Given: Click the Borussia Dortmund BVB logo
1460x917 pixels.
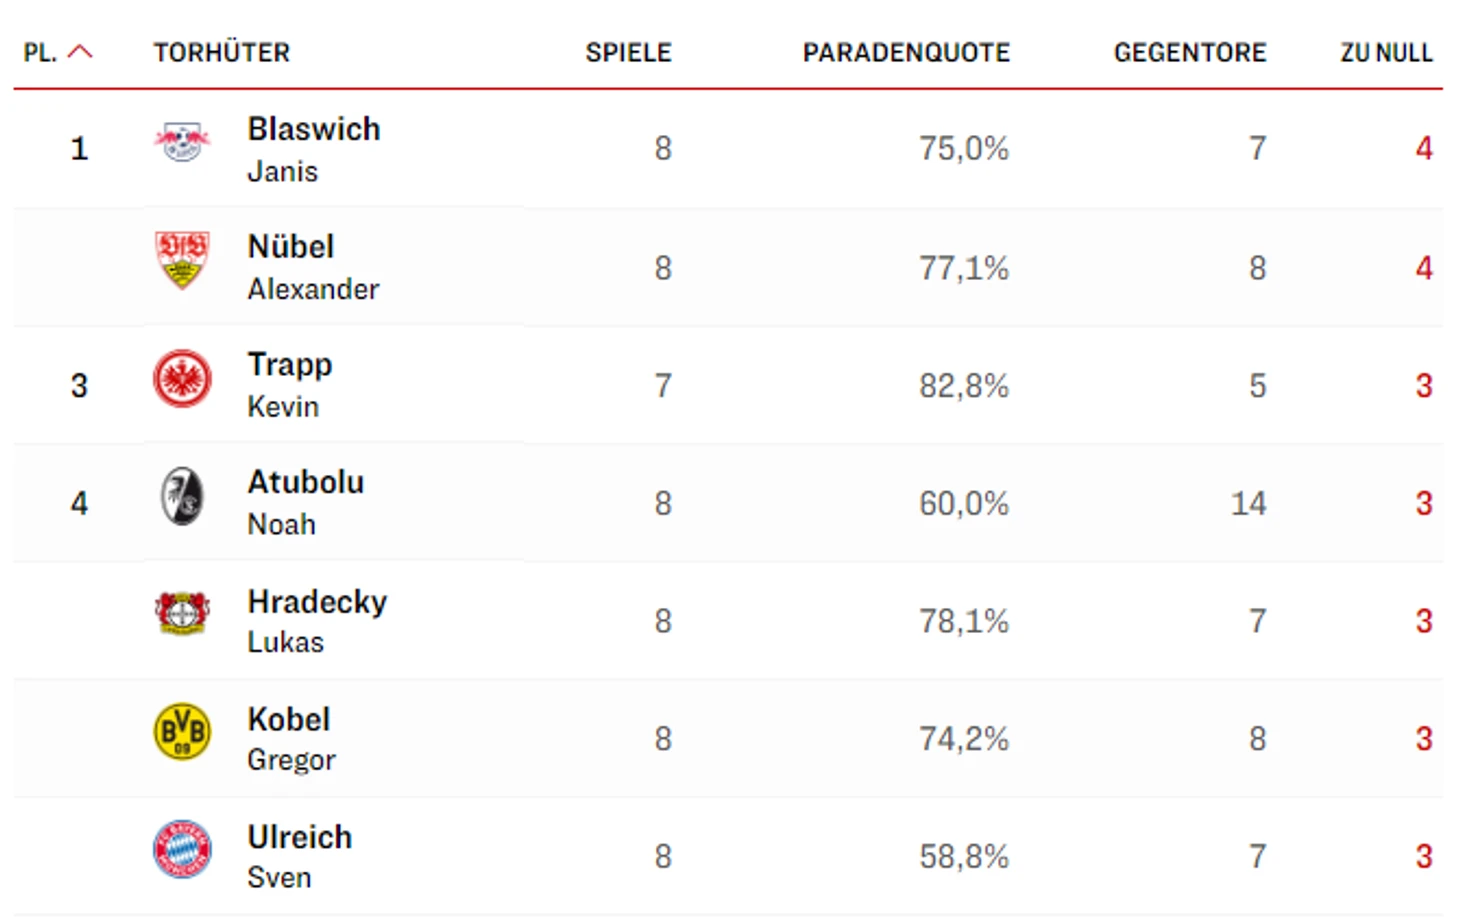Looking at the screenshot, I should [182, 731].
